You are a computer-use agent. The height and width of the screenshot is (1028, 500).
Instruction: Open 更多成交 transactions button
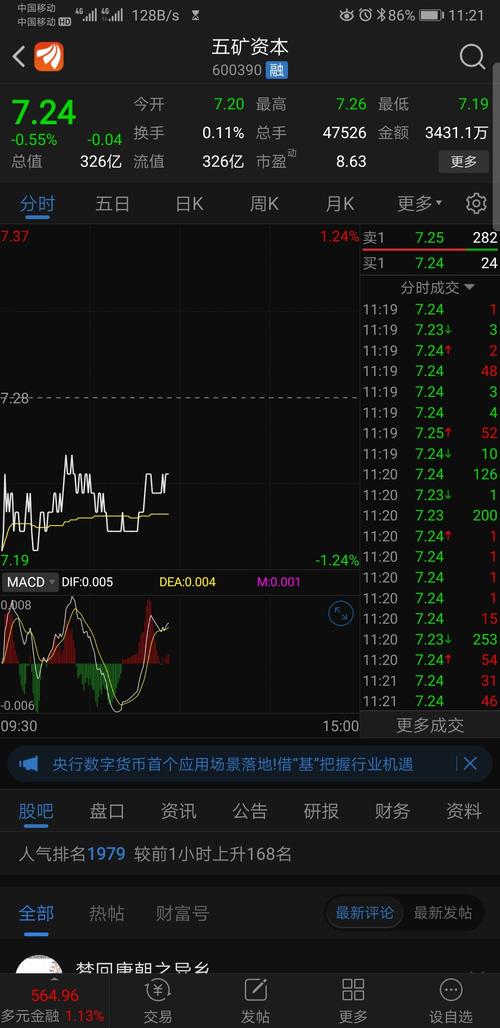point(430,724)
